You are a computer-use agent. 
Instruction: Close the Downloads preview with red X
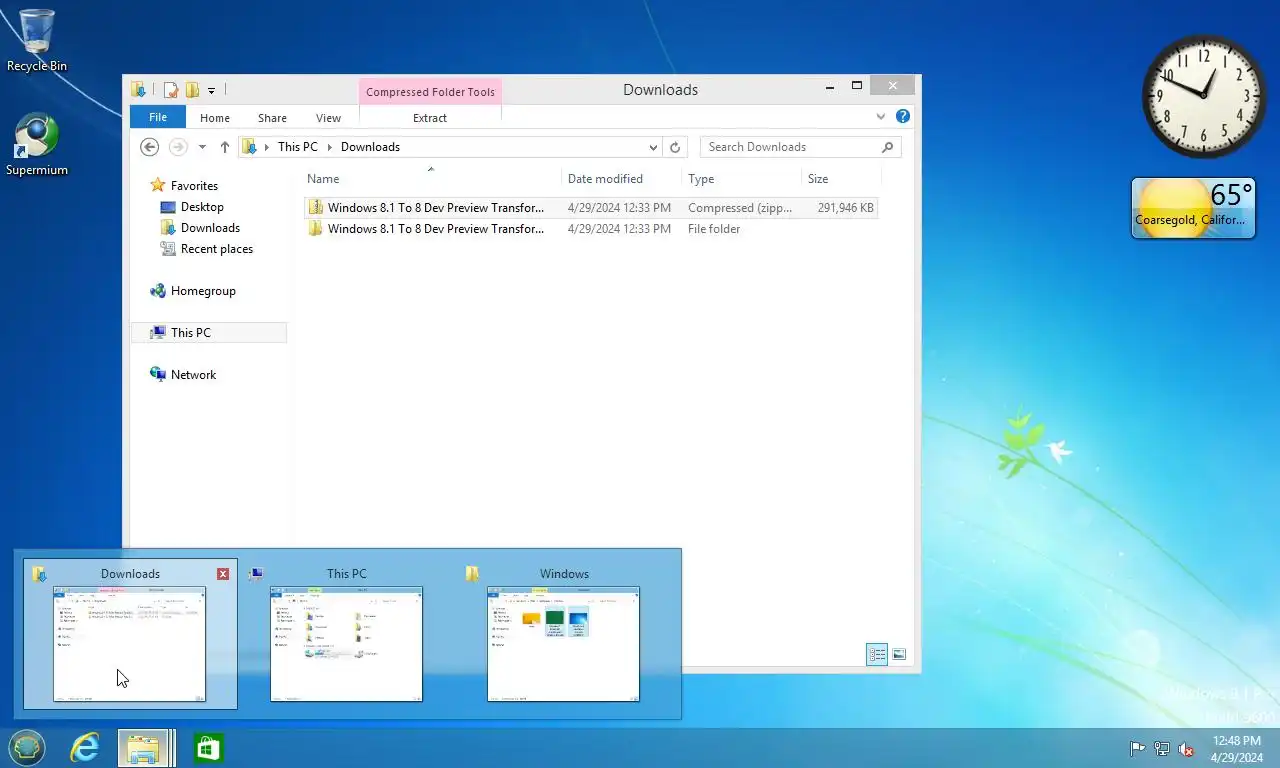pyautogui.click(x=223, y=574)
